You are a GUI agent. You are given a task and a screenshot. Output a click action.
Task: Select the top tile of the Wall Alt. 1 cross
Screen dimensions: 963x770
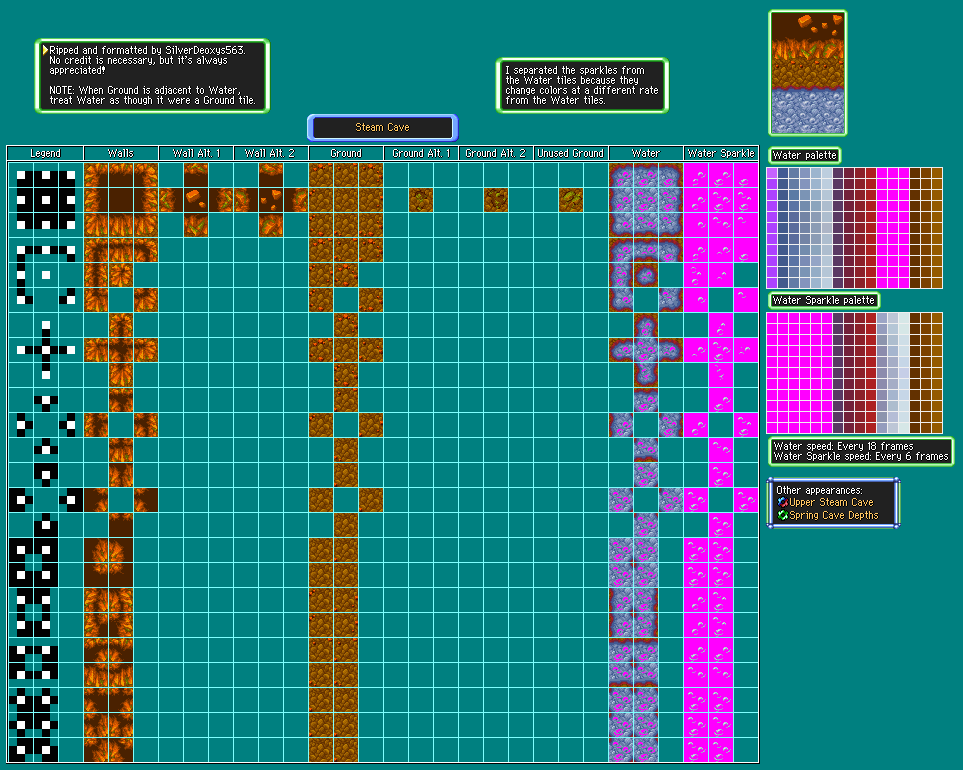click(196, 175)
